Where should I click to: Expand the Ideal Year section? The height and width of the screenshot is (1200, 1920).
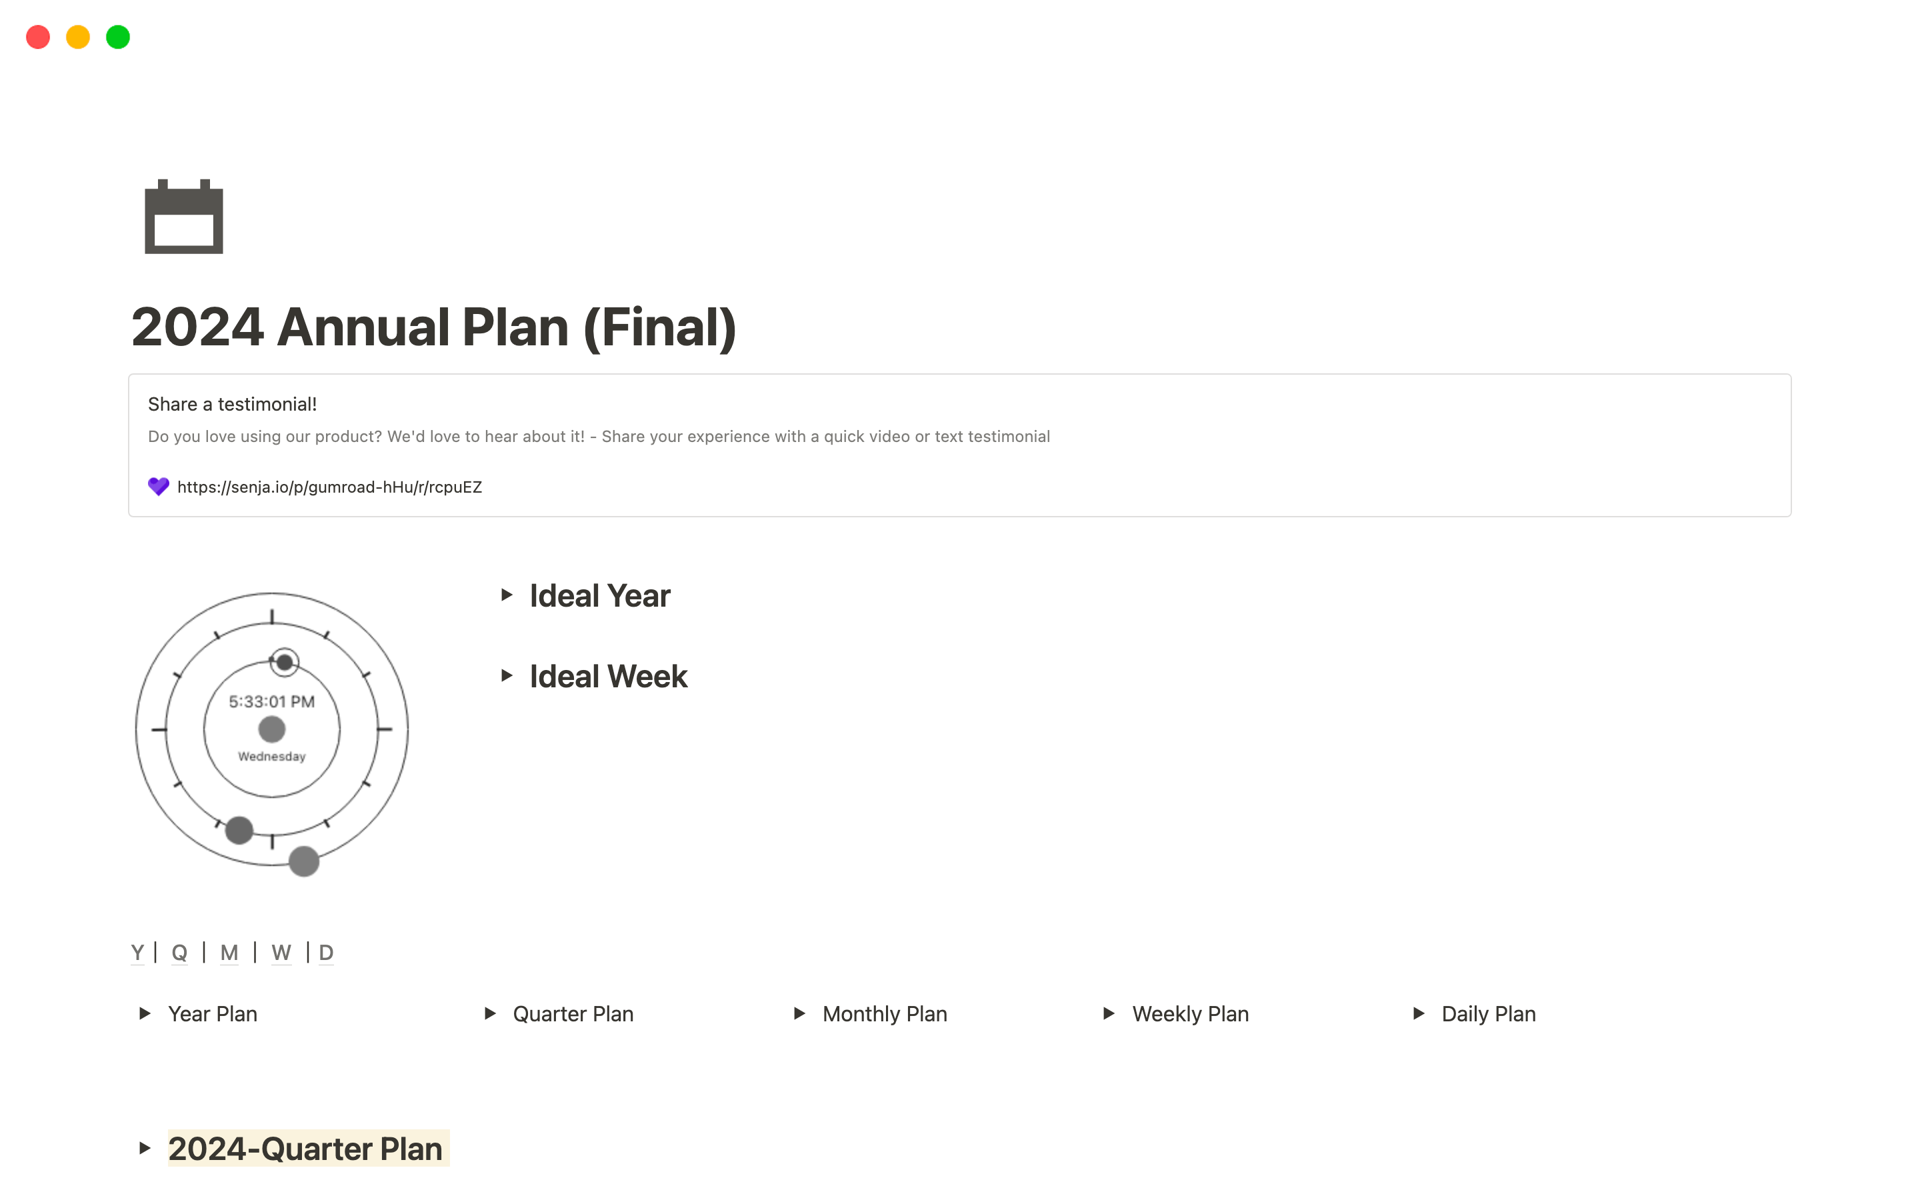pyautogui.click(x=506, y=594)
